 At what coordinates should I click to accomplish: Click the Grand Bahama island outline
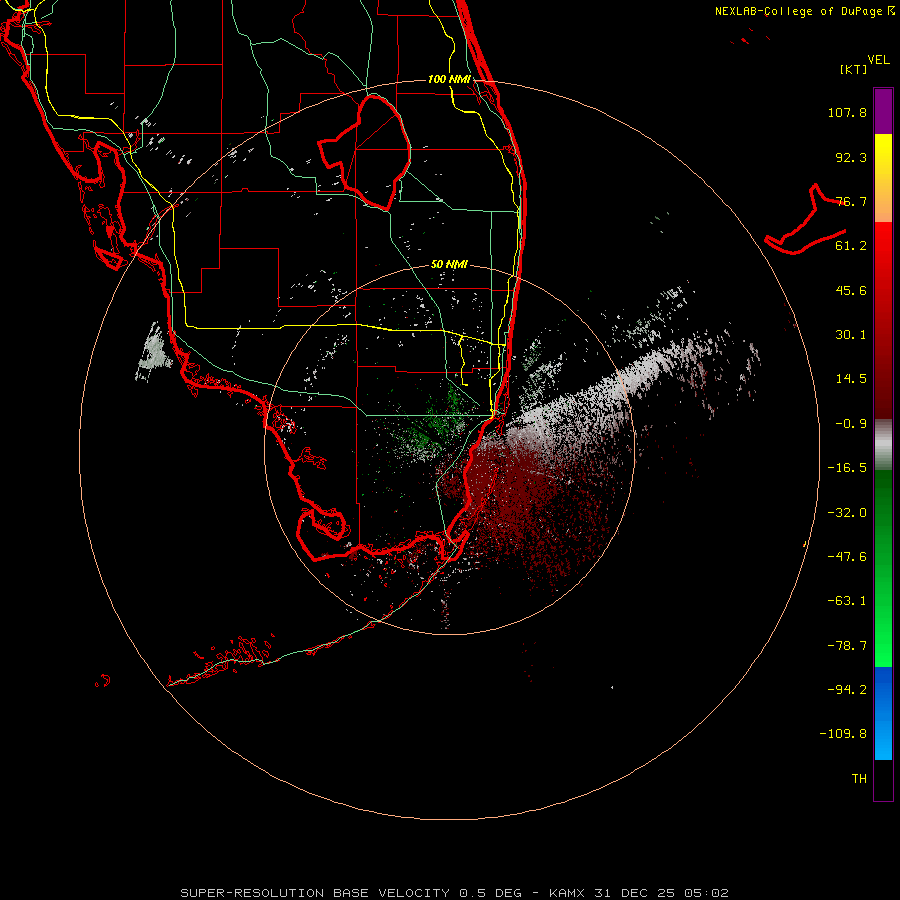(805, 219)
